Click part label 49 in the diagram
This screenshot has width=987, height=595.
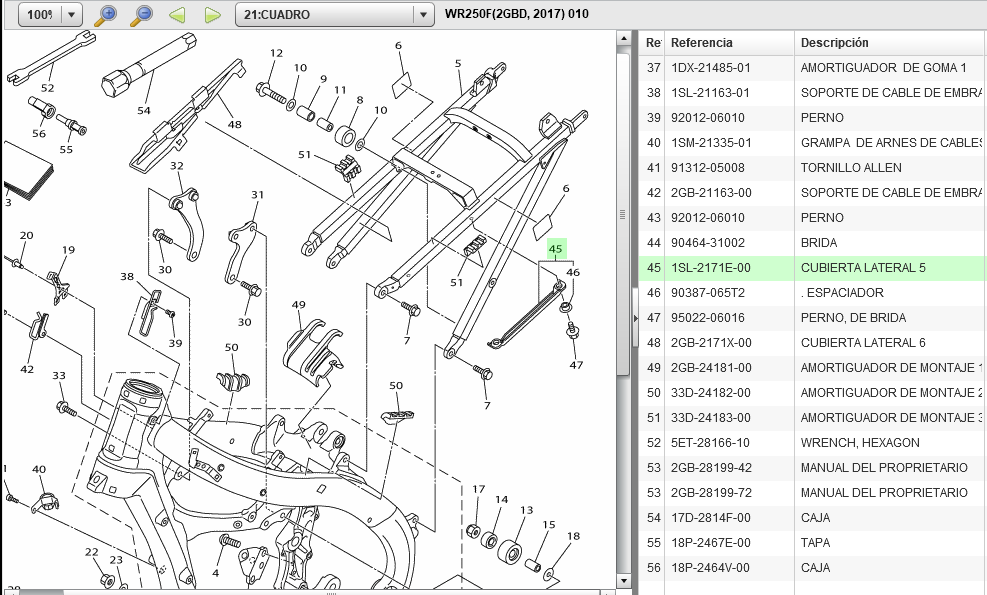(298, 305)
